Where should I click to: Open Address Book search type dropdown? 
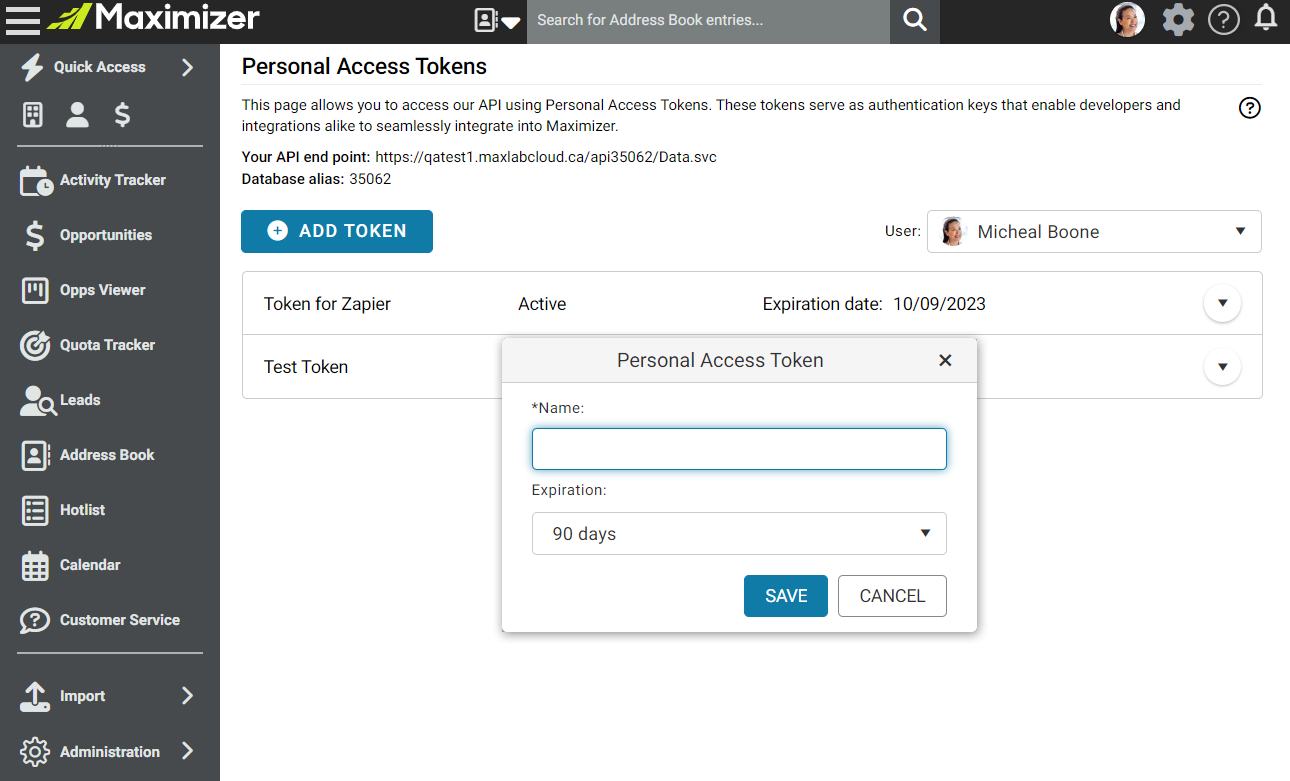point(497,20)
